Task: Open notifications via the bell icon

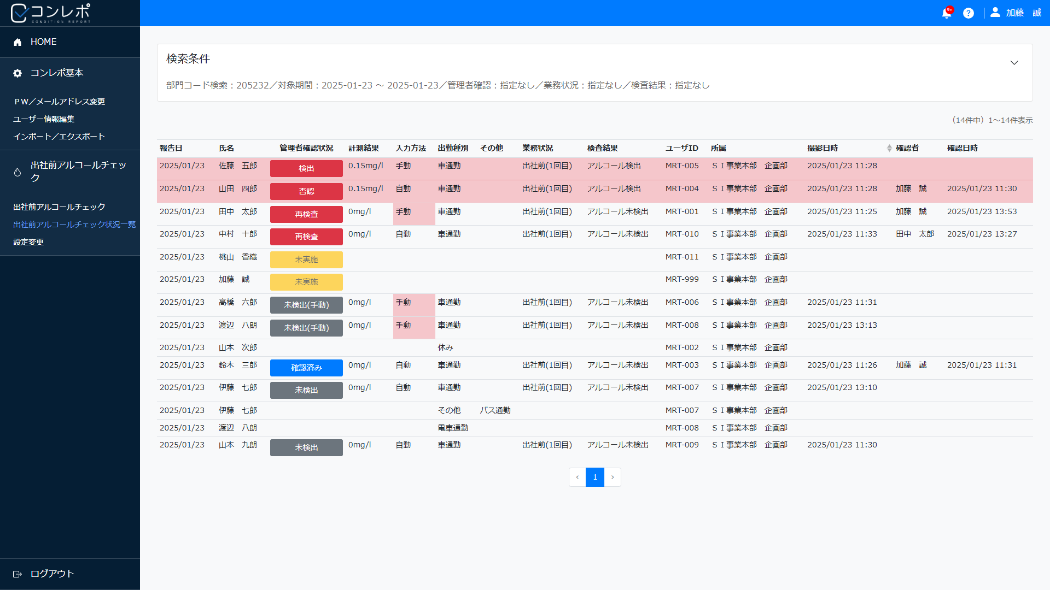Action: pyautogui.click(x=947, y=13)
